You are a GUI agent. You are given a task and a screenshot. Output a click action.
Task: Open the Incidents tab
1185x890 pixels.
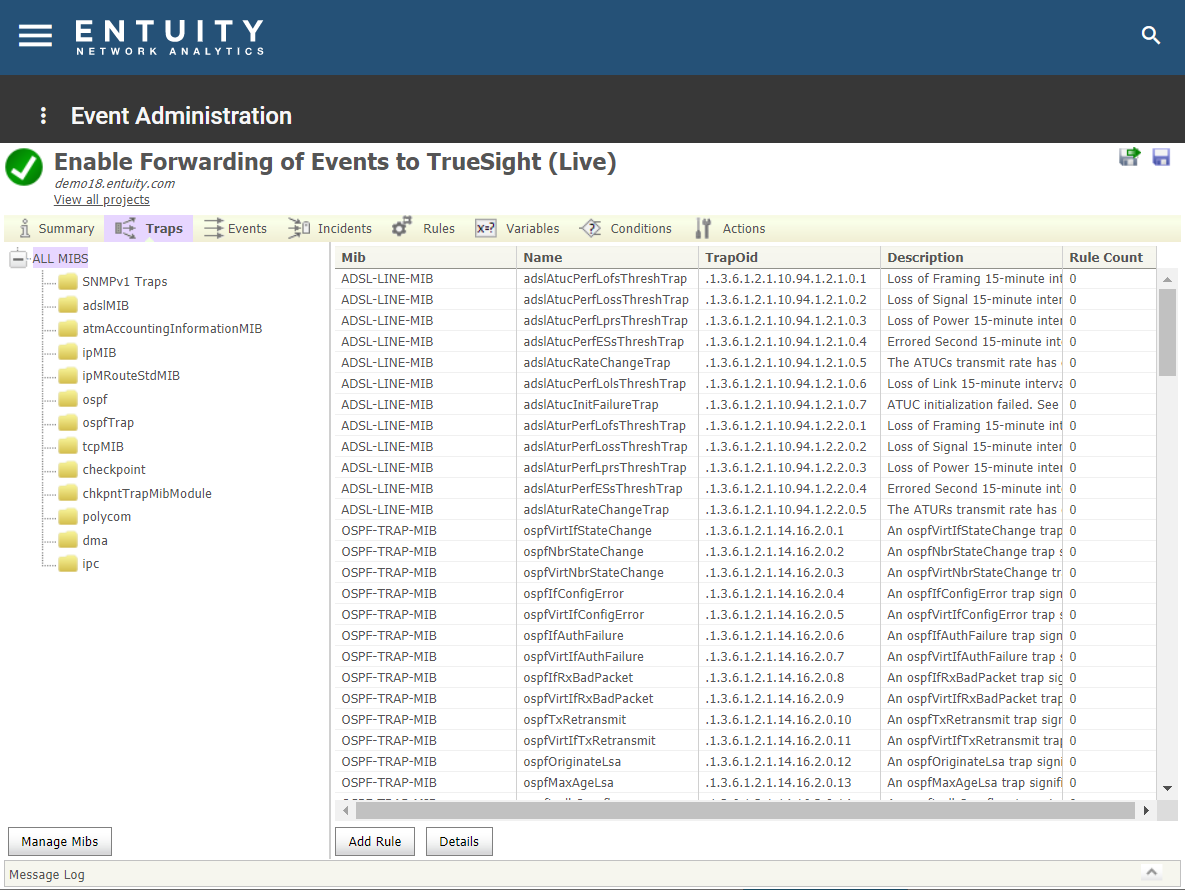point(330,228)
